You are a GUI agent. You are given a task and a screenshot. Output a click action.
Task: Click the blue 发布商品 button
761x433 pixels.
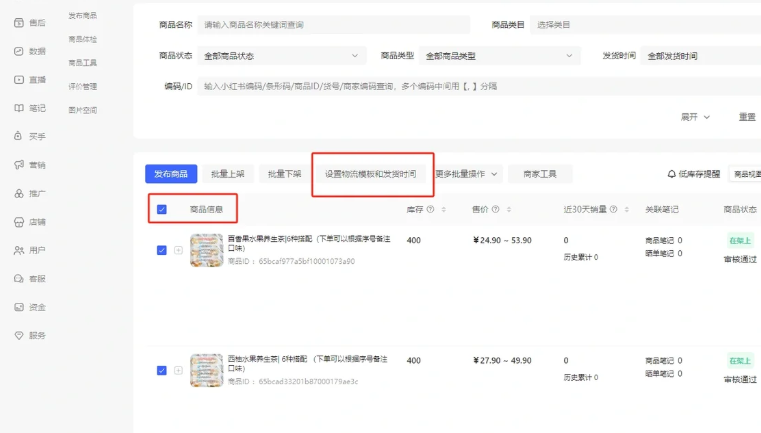171,174
